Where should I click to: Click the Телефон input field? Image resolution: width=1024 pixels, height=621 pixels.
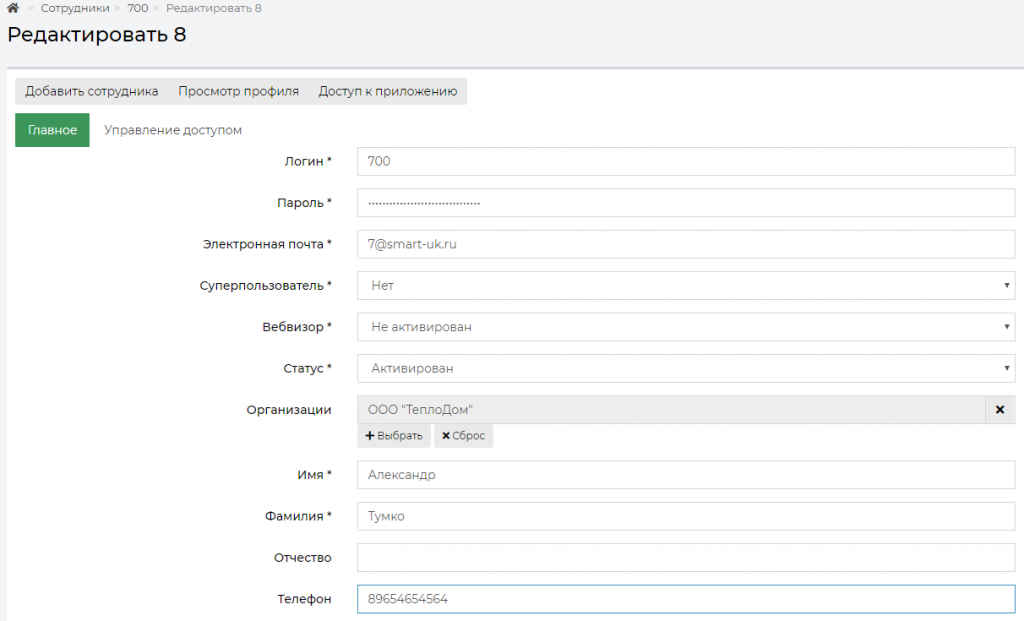point(686,599)
